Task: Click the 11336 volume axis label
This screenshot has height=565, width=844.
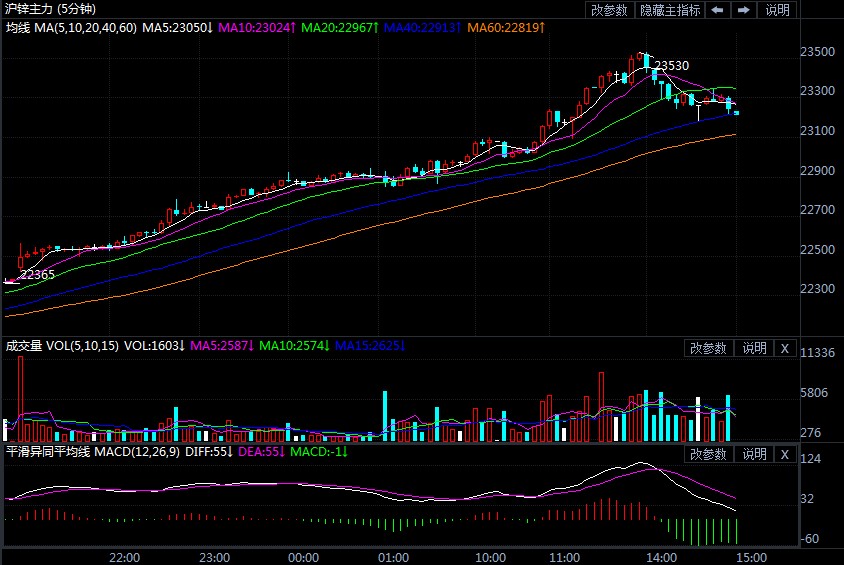Action: pyautogui.click(x=817, y=352)
